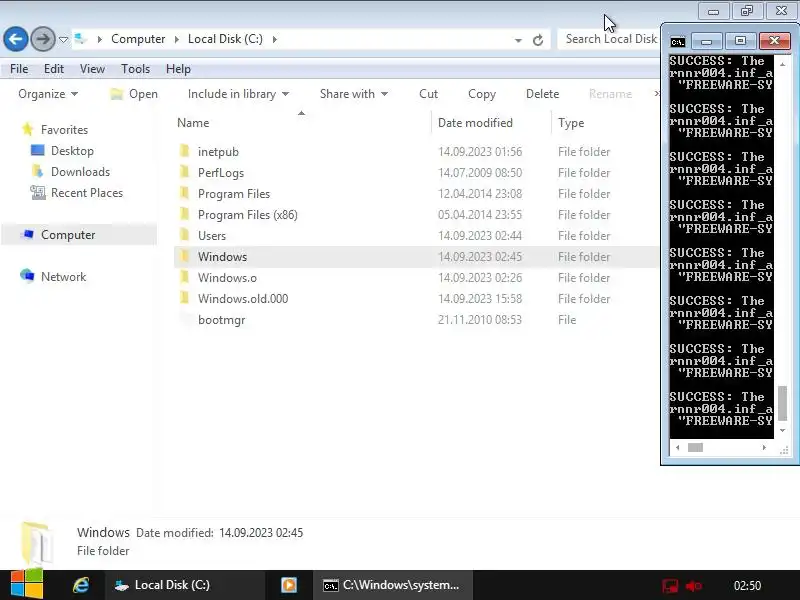Expand the Share with dropdown
Viewport: 800px width, 600px height.
click(x=354, y=94)
